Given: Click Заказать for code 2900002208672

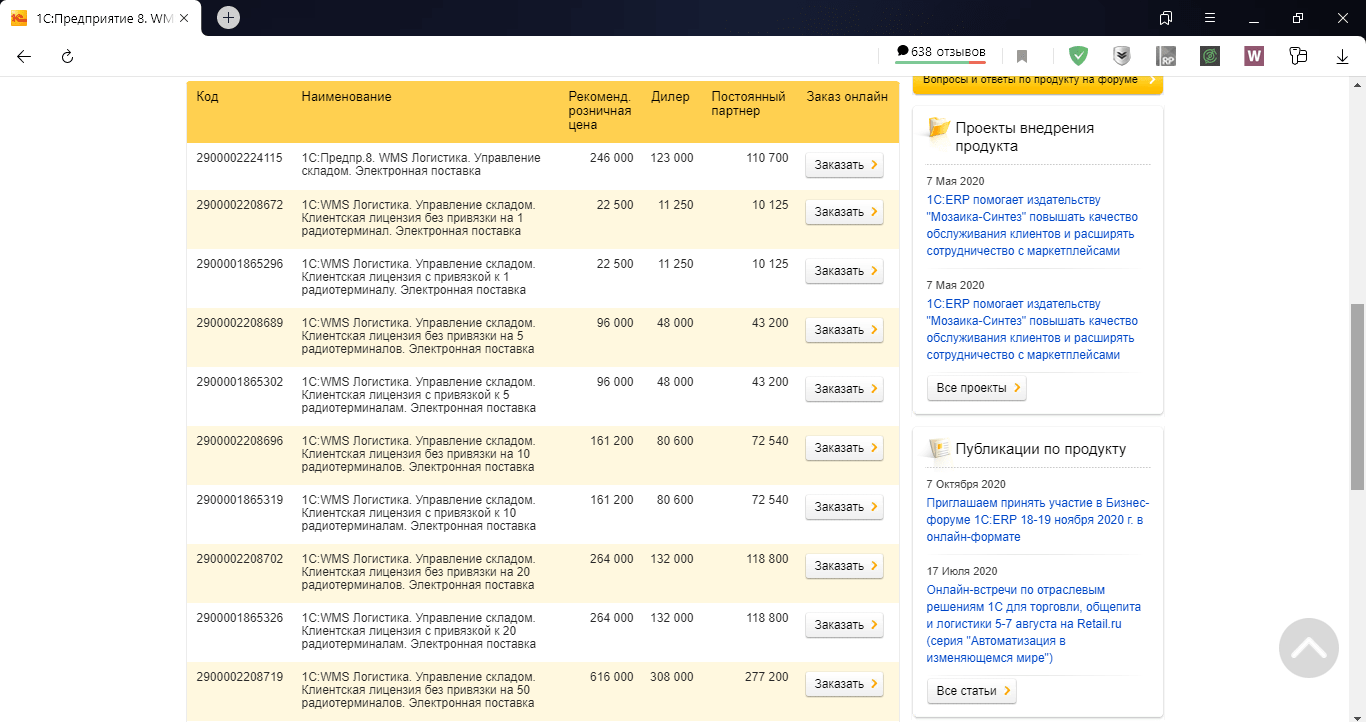Looking at the screenshot, I should [844, 212].
